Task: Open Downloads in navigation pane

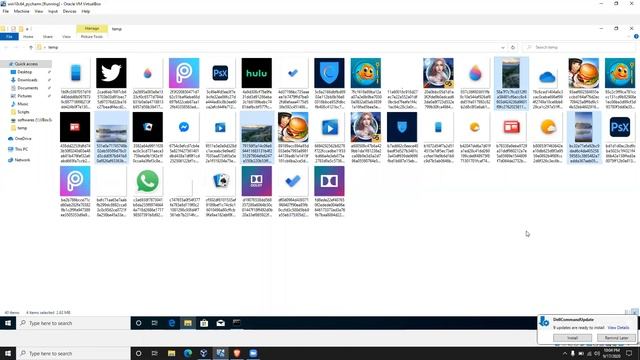Action: [x=27, y=80]
